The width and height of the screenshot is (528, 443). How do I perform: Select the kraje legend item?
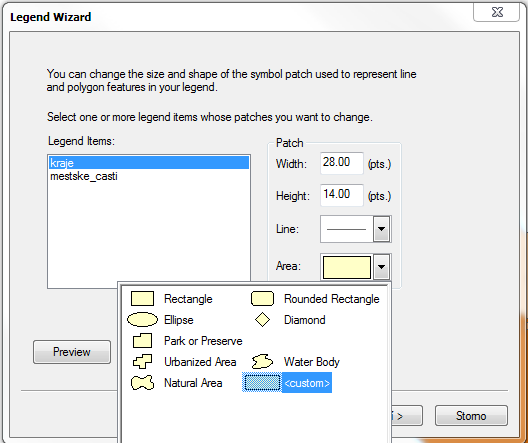(x=149, y=163)
